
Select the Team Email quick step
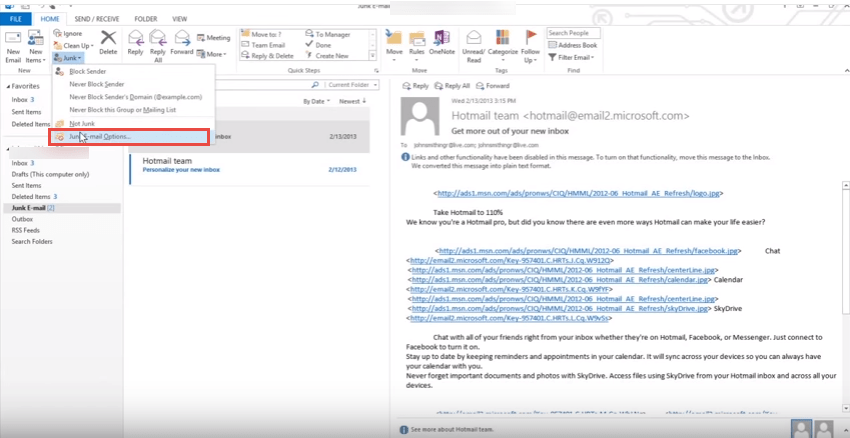click(263, 45)
